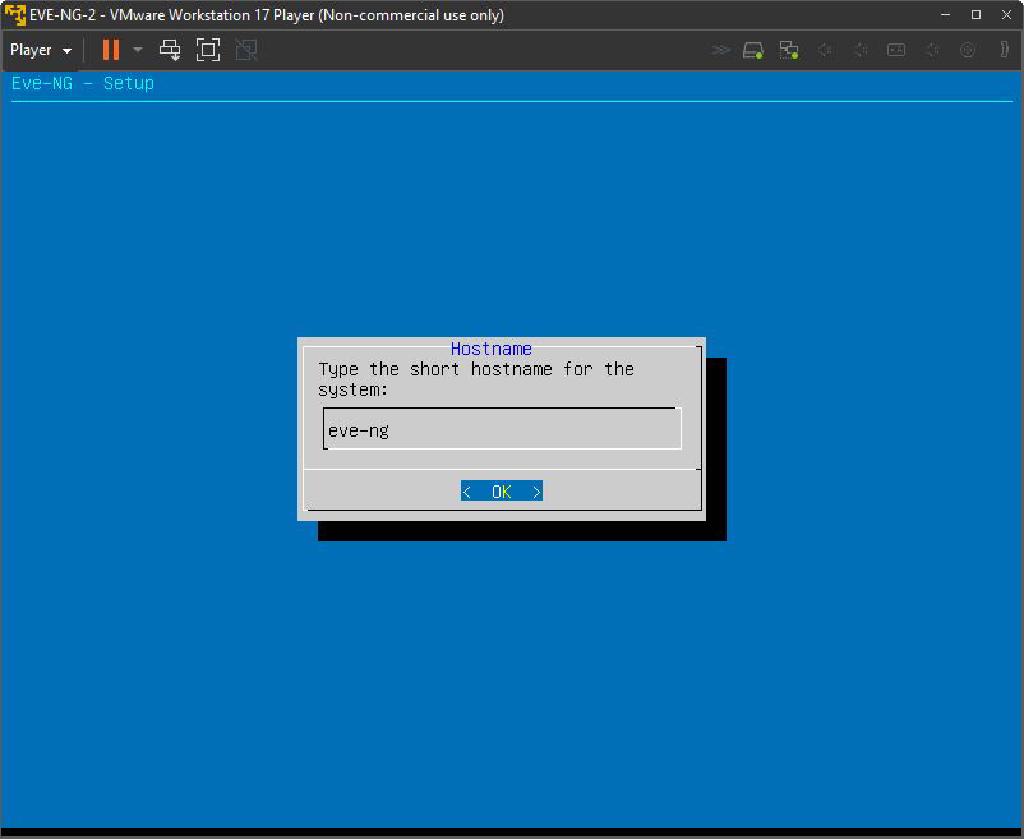Click the Unity mode icon
The height and width of the screenshot is (839, 1024).
[246, 50]
